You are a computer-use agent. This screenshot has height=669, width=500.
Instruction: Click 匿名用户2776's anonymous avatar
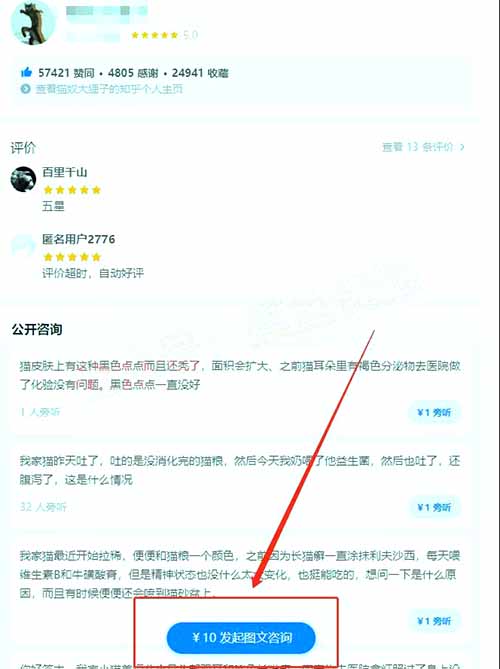coord(23,245)
